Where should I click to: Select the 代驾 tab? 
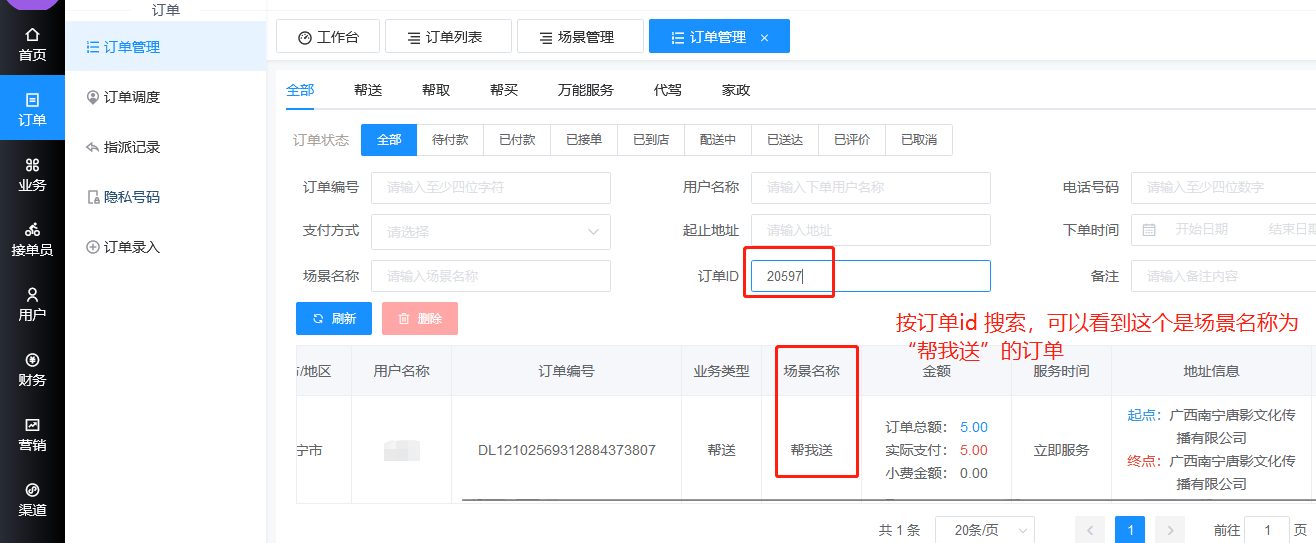click(x=668, y=90)
